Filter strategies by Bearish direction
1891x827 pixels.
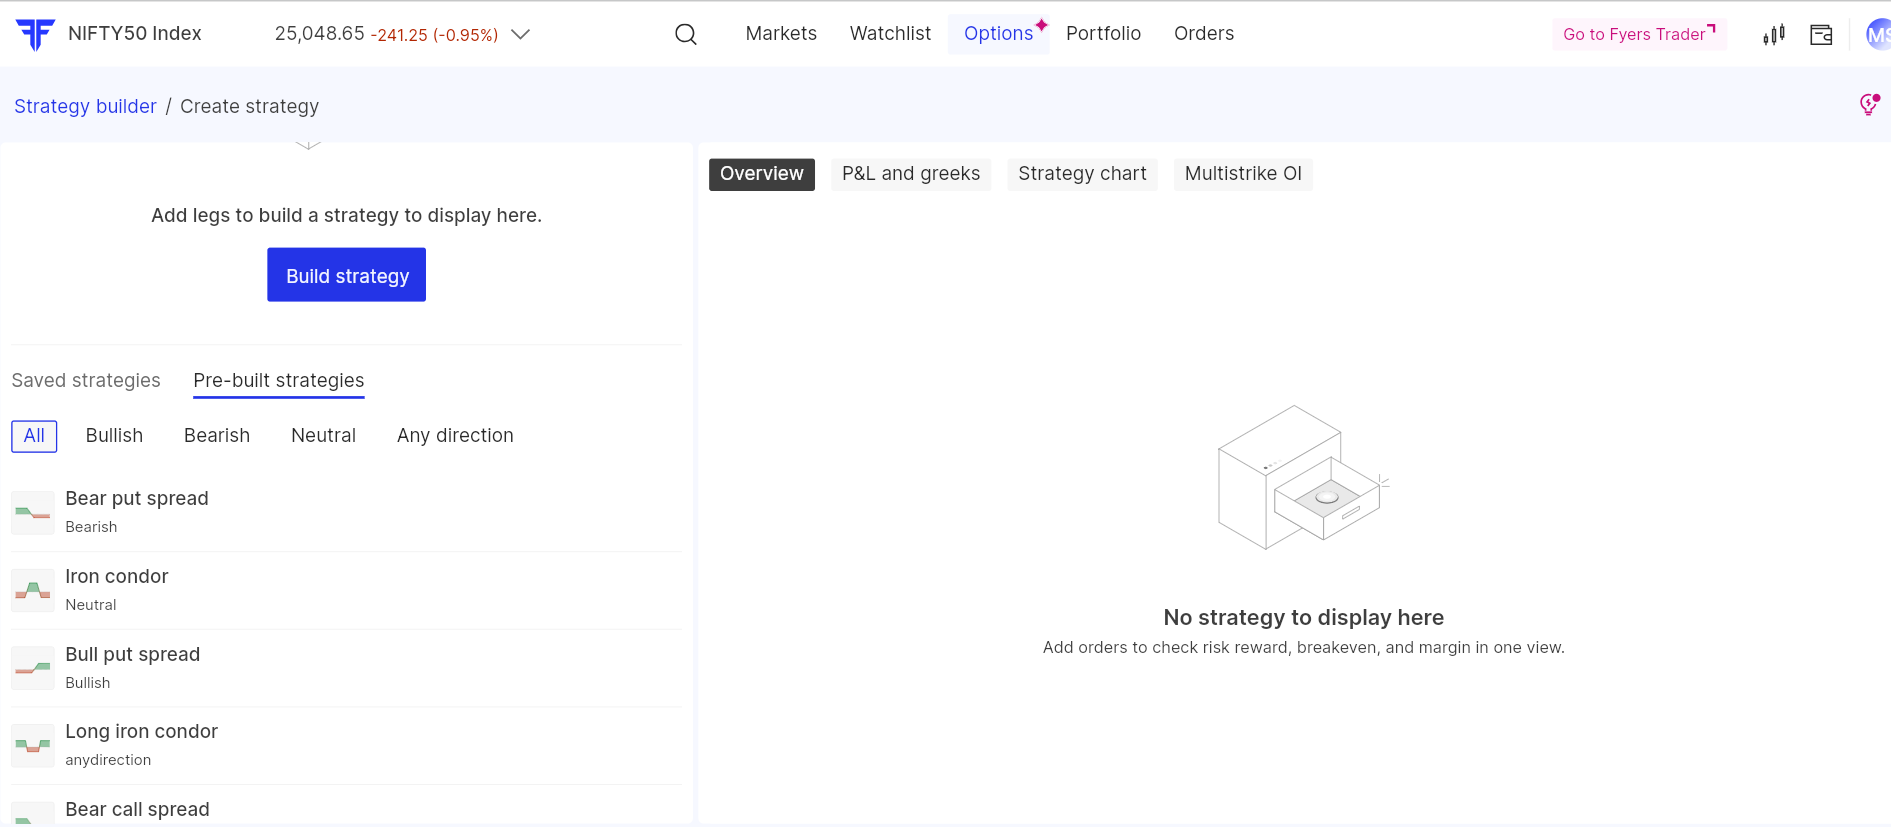[x=217, y=436]
